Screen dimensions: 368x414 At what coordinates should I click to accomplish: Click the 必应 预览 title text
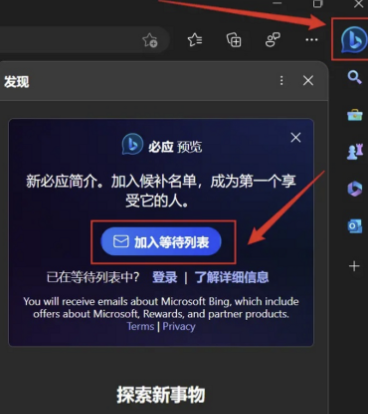coord(175,146)
